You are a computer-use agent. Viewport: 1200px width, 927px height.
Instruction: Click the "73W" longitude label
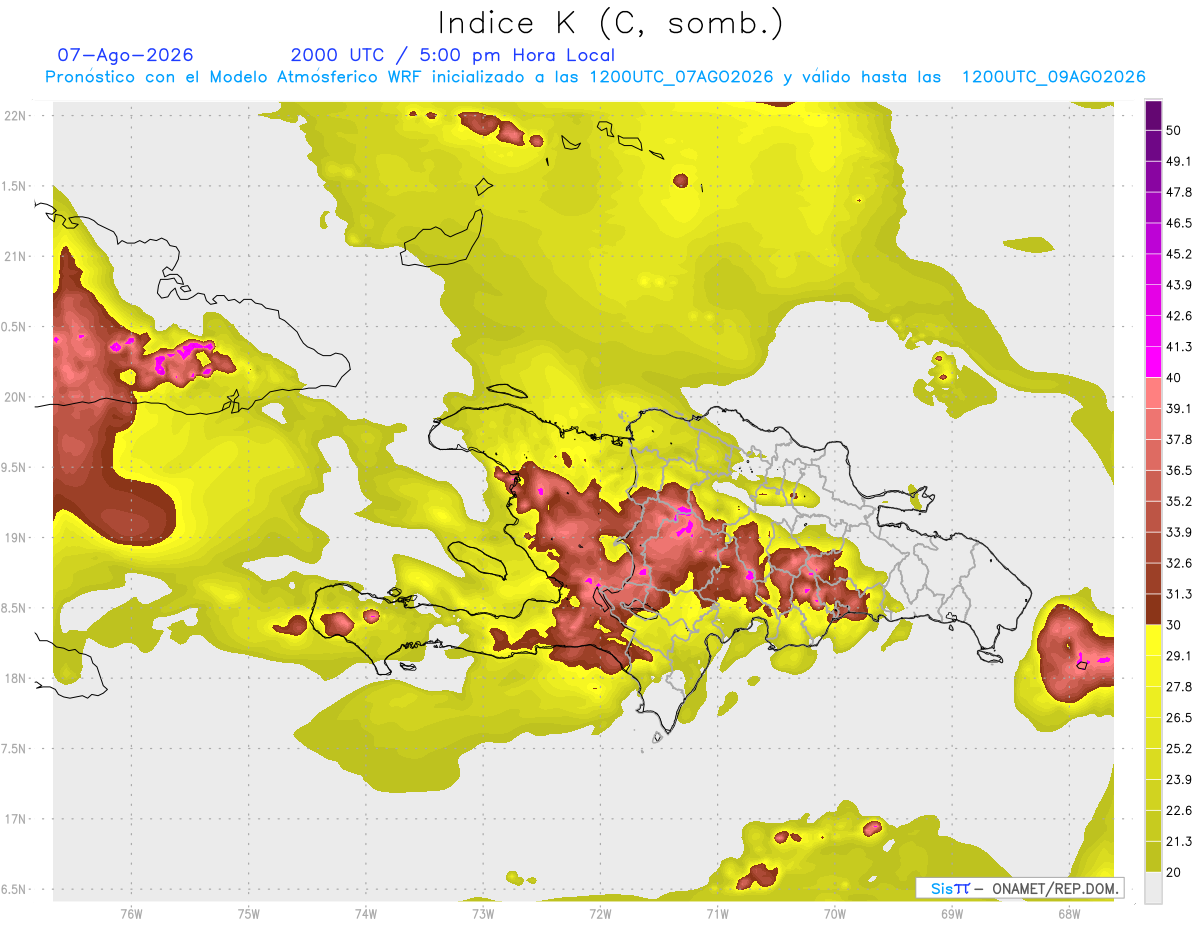pos(483,914)
